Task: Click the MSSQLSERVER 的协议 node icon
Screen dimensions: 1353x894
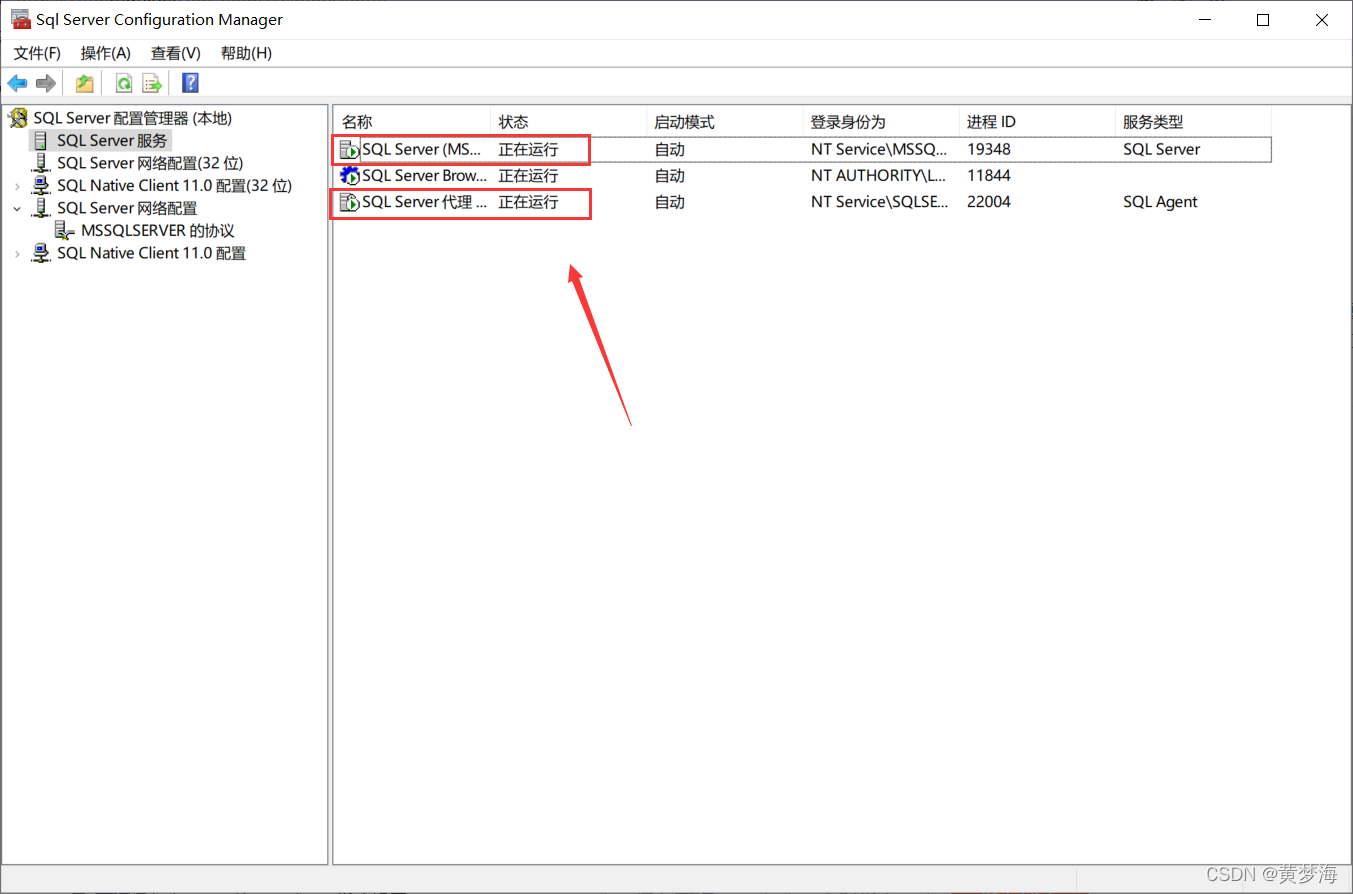Action: click(x=65, y=231)
